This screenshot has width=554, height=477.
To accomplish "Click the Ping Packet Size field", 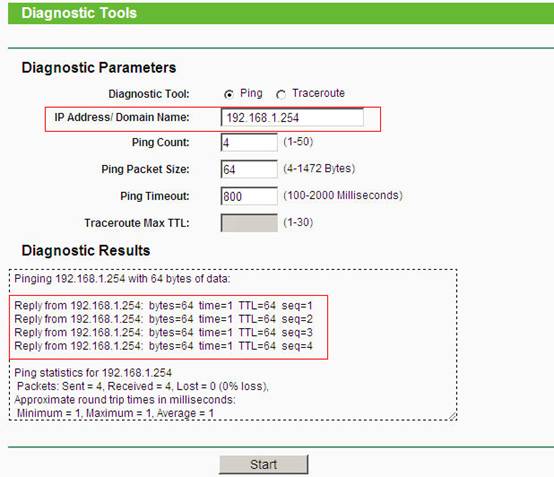I will click(x=249, y=169).
